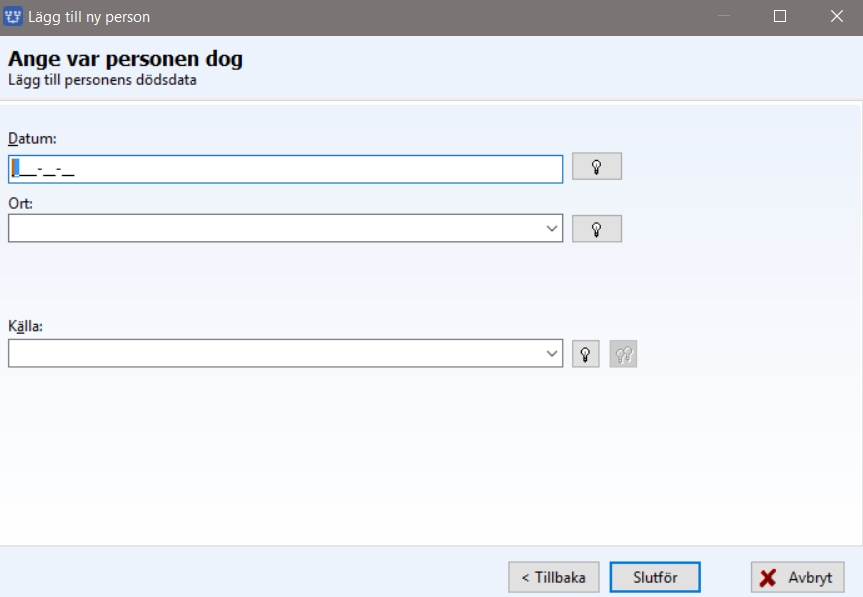Go back with the Tillbaka button
This screenshot has width=863, height=597.
click(x=554, y=577)
